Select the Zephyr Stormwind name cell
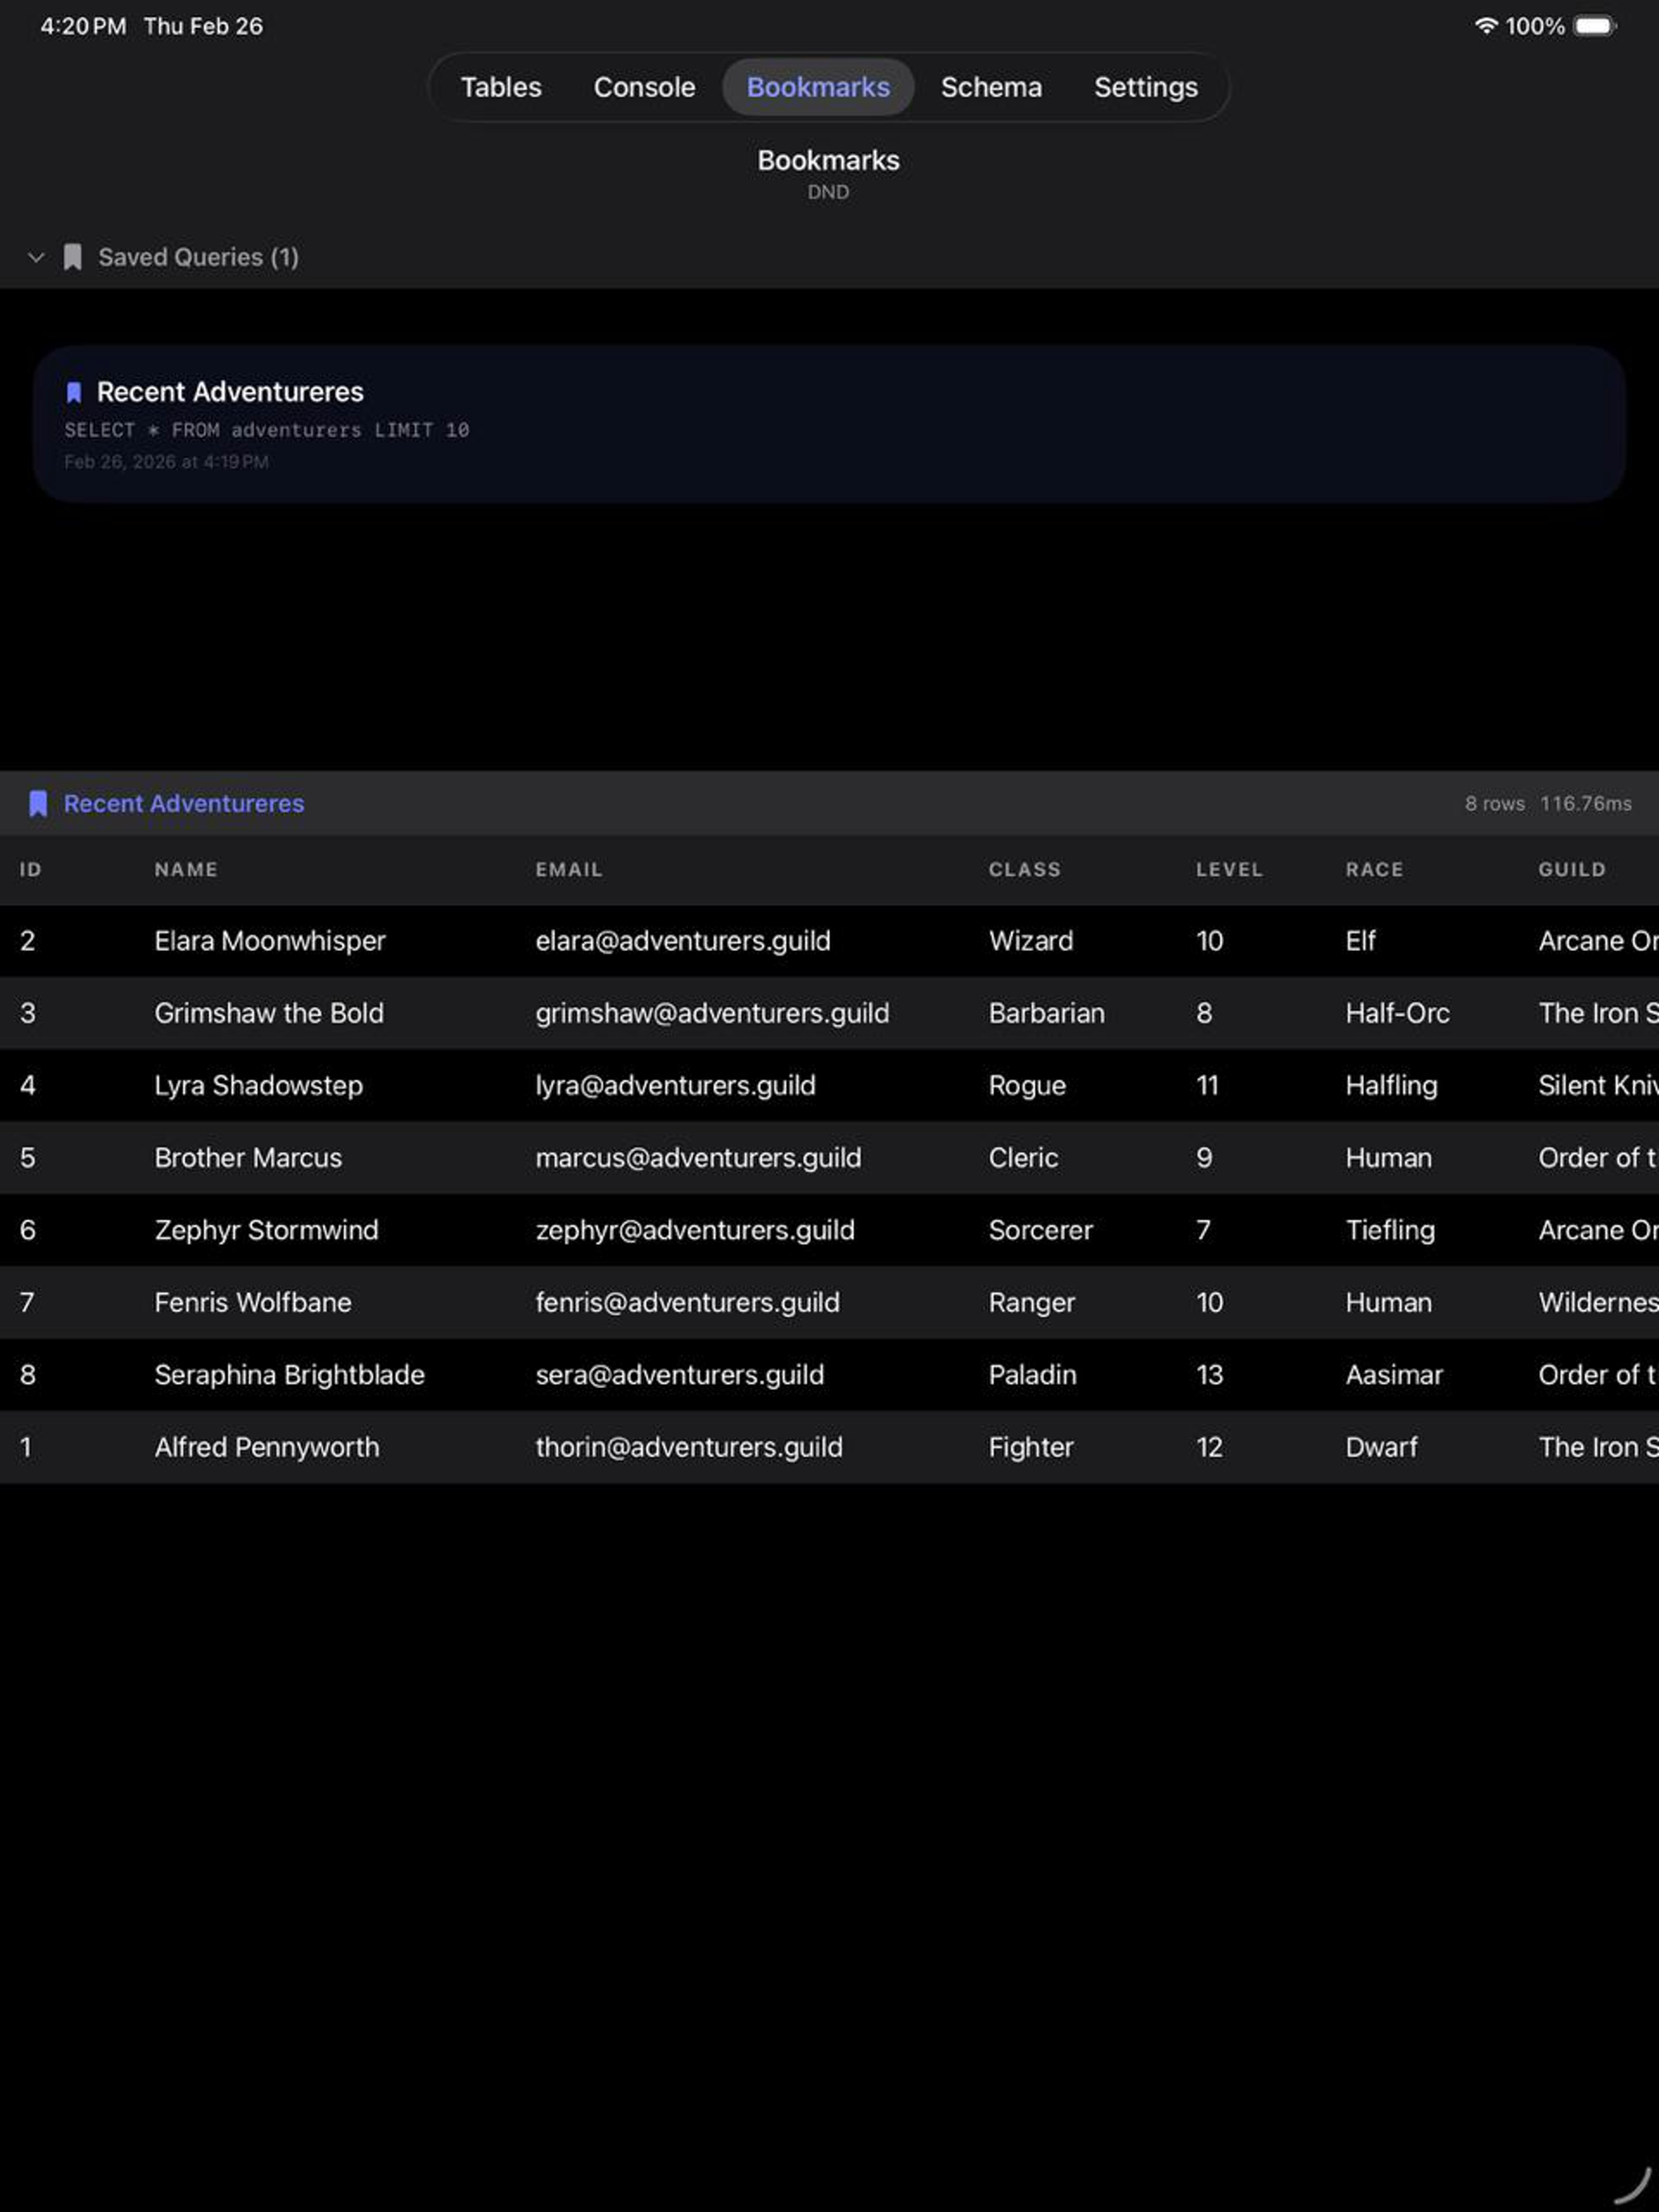This screenshot has width=1659, height=2212. 267,1229
